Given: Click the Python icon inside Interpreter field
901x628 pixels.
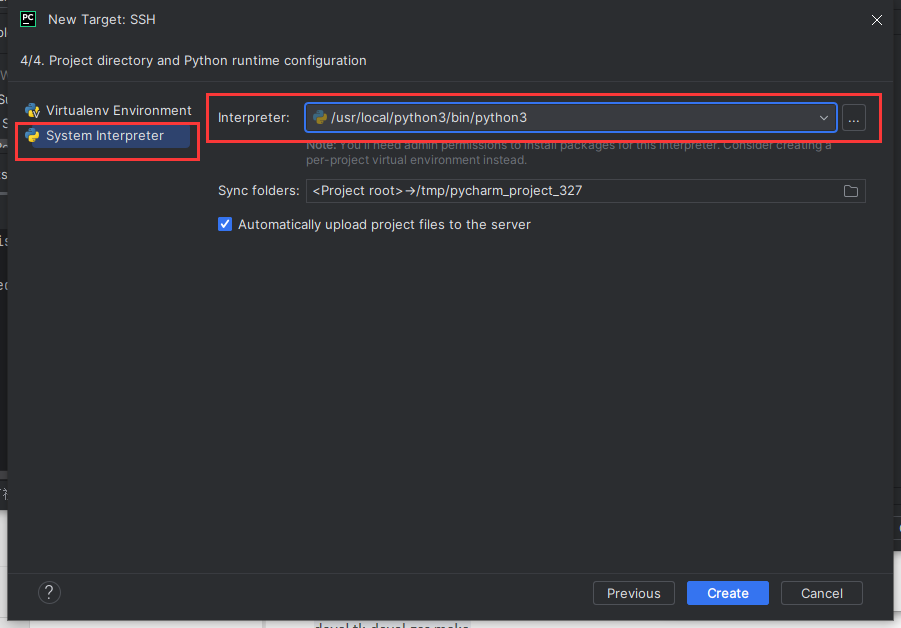Looking at the screenshot, I should 320,118.
